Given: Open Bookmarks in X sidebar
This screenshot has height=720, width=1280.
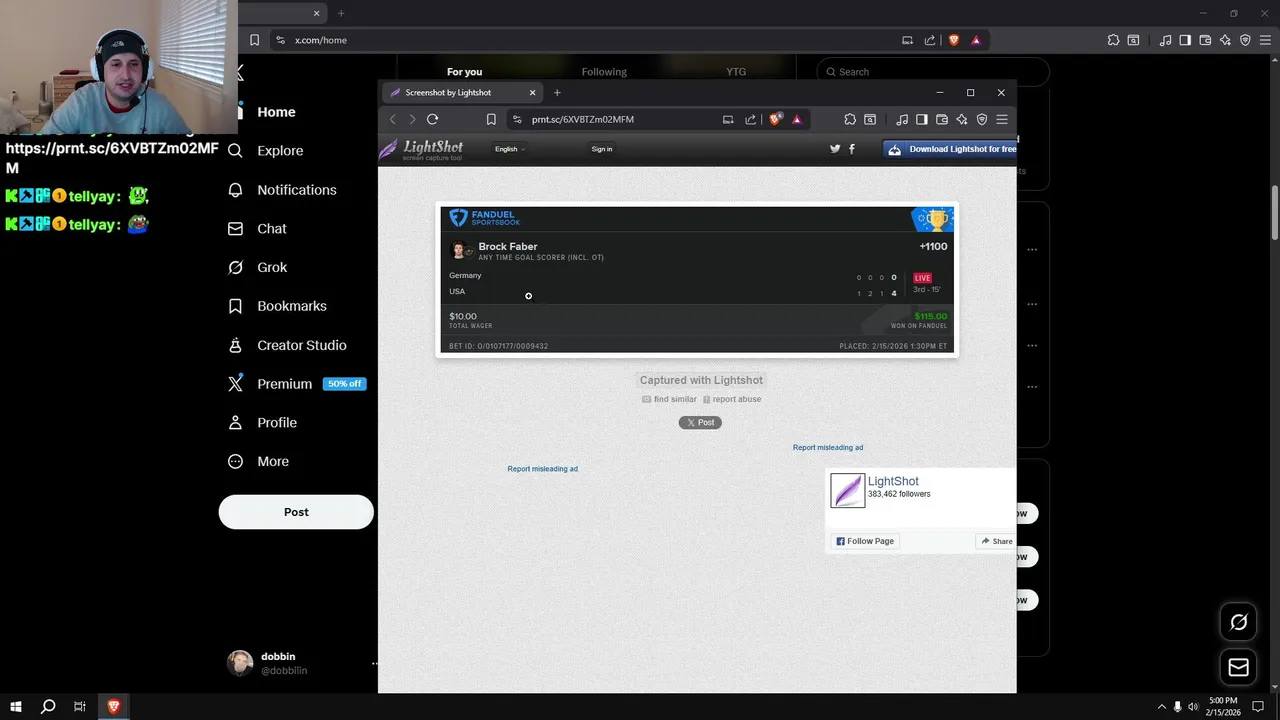Looking at the screenshot, I should click(277, 306).
